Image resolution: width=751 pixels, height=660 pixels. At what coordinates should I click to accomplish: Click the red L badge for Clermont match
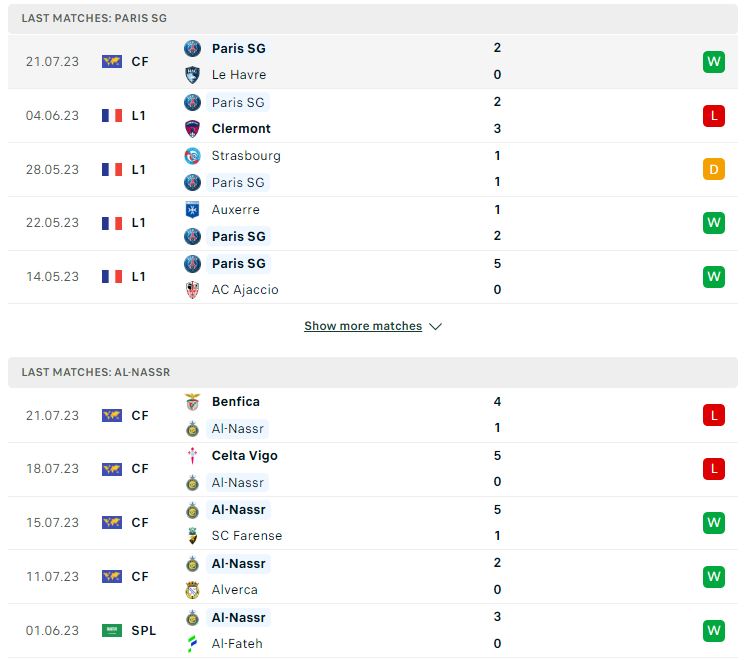click(x=713, y=116)
